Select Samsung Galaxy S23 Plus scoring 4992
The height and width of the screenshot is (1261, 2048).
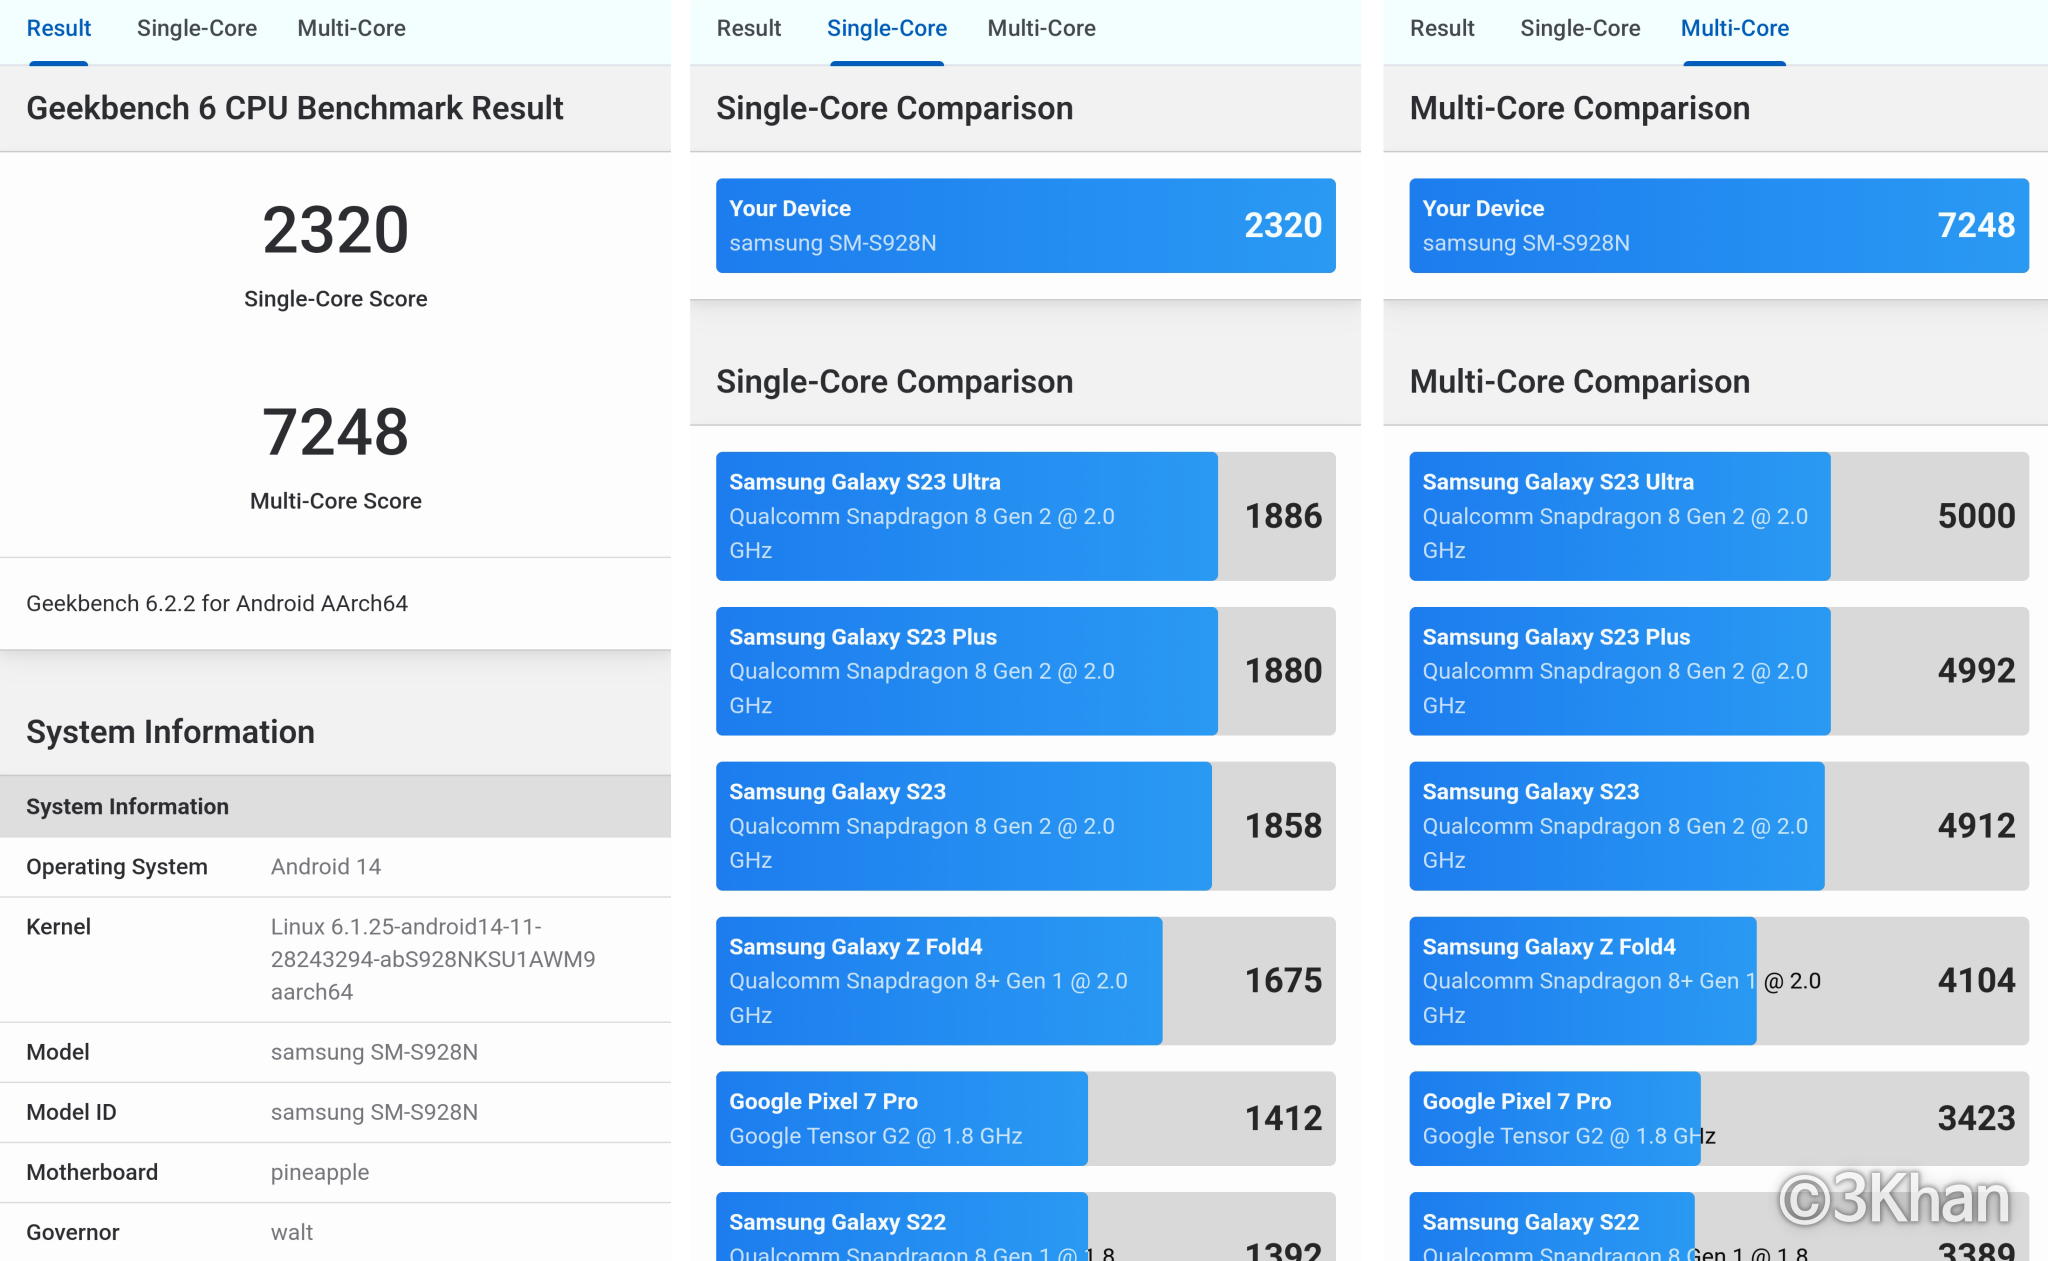(x=1718, y=671)
